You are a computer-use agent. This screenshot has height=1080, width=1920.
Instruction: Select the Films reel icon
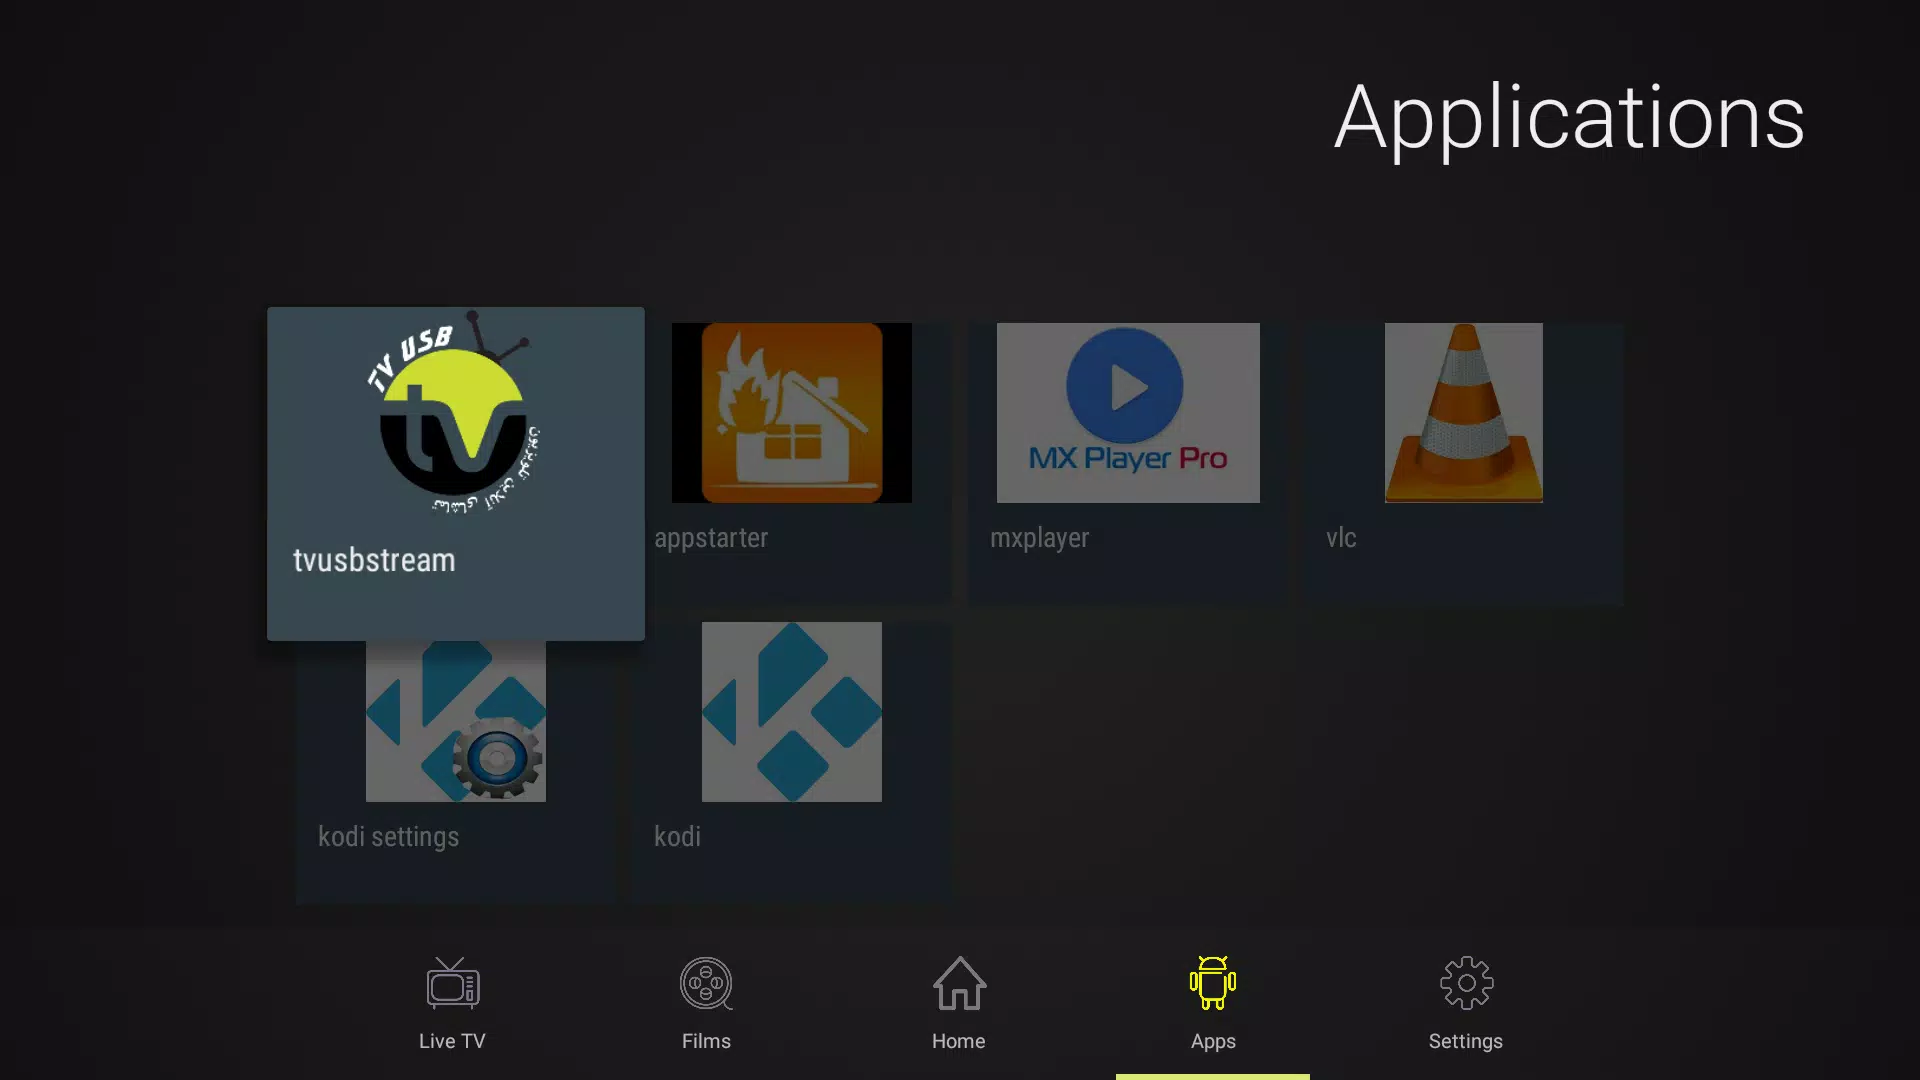tap(706, 984)
